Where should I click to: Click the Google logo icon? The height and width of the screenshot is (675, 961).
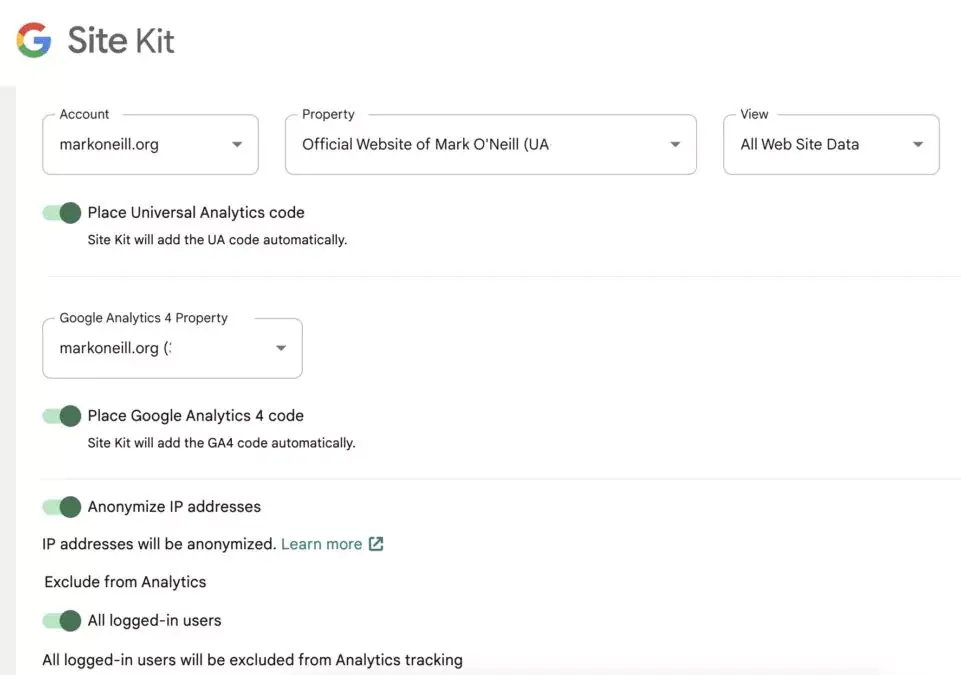coord(30,40)
